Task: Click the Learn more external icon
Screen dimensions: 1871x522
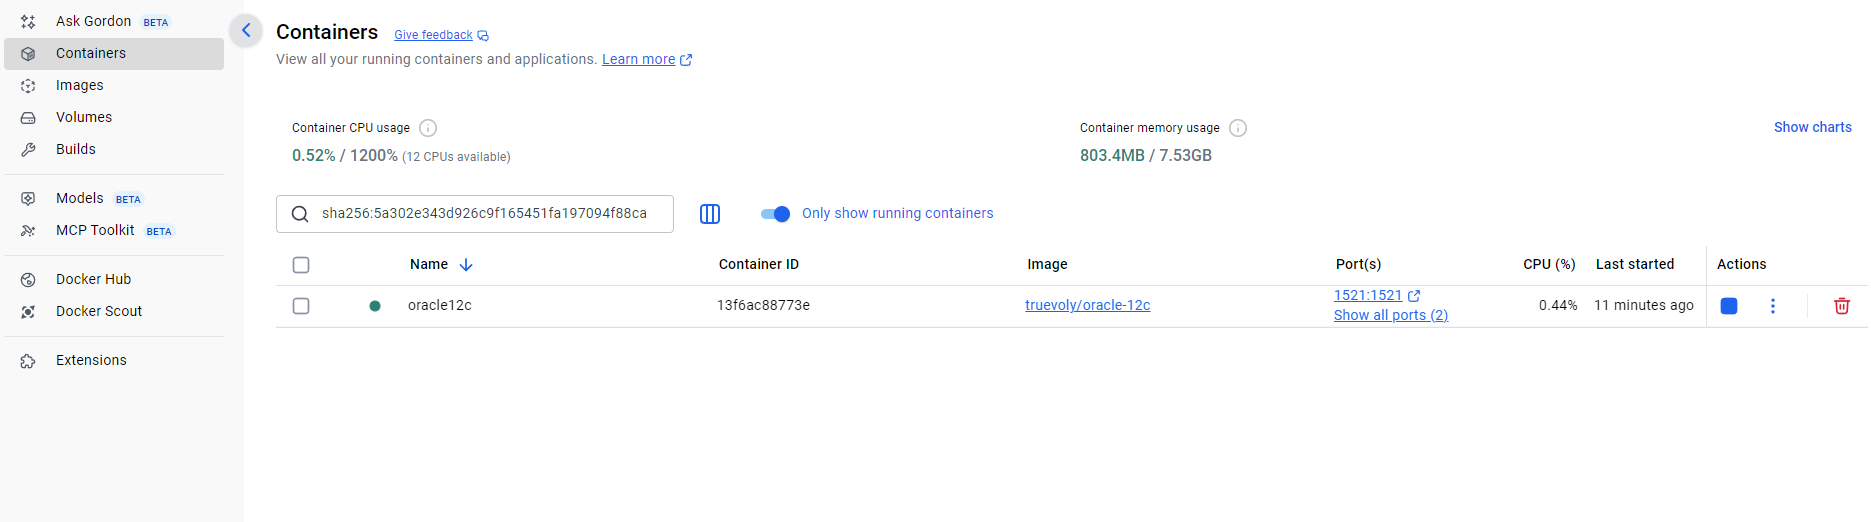Action: pos(686,60)
